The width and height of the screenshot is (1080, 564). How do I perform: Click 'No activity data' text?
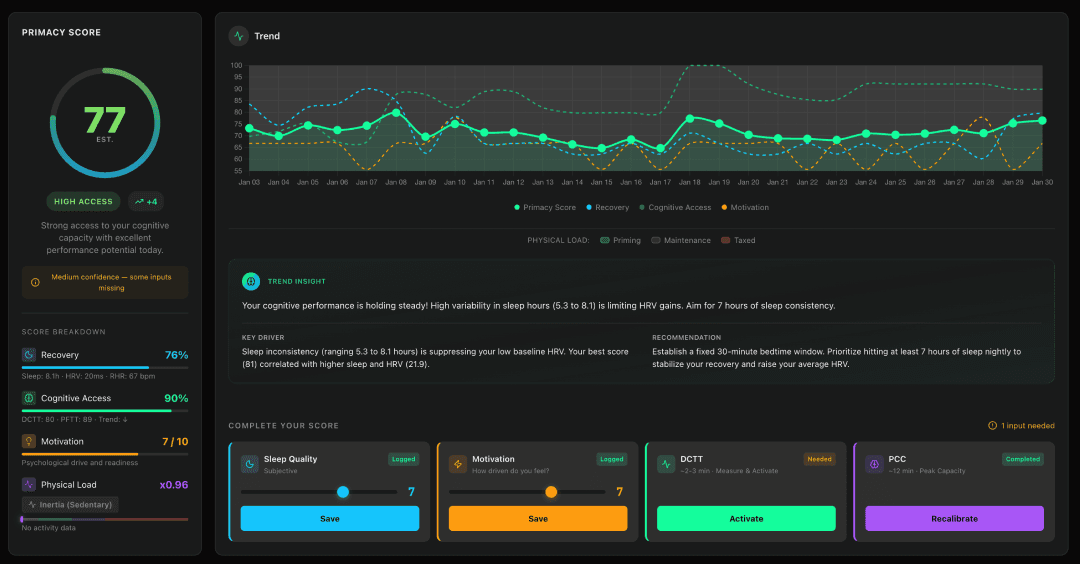point(48,528)
